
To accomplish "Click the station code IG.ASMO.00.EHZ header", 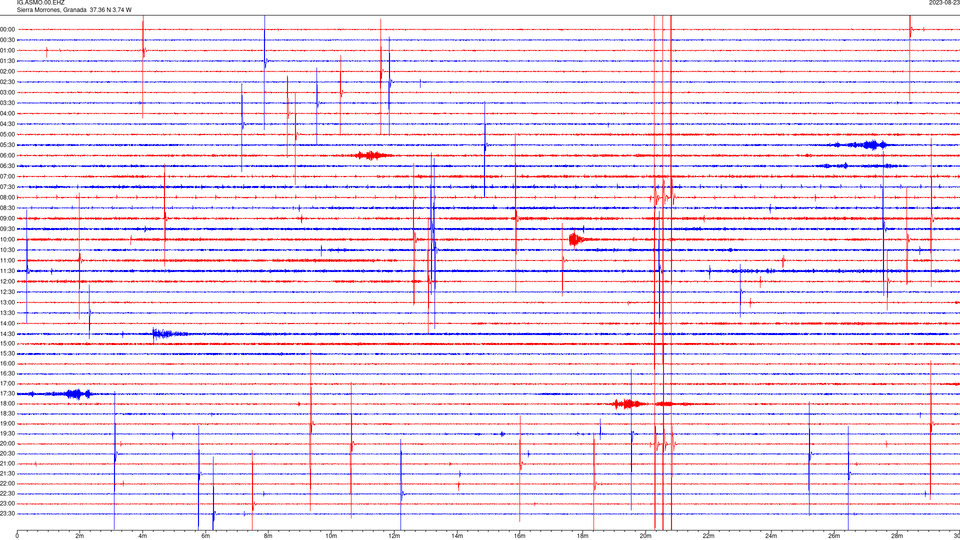I will click(40, 2).
